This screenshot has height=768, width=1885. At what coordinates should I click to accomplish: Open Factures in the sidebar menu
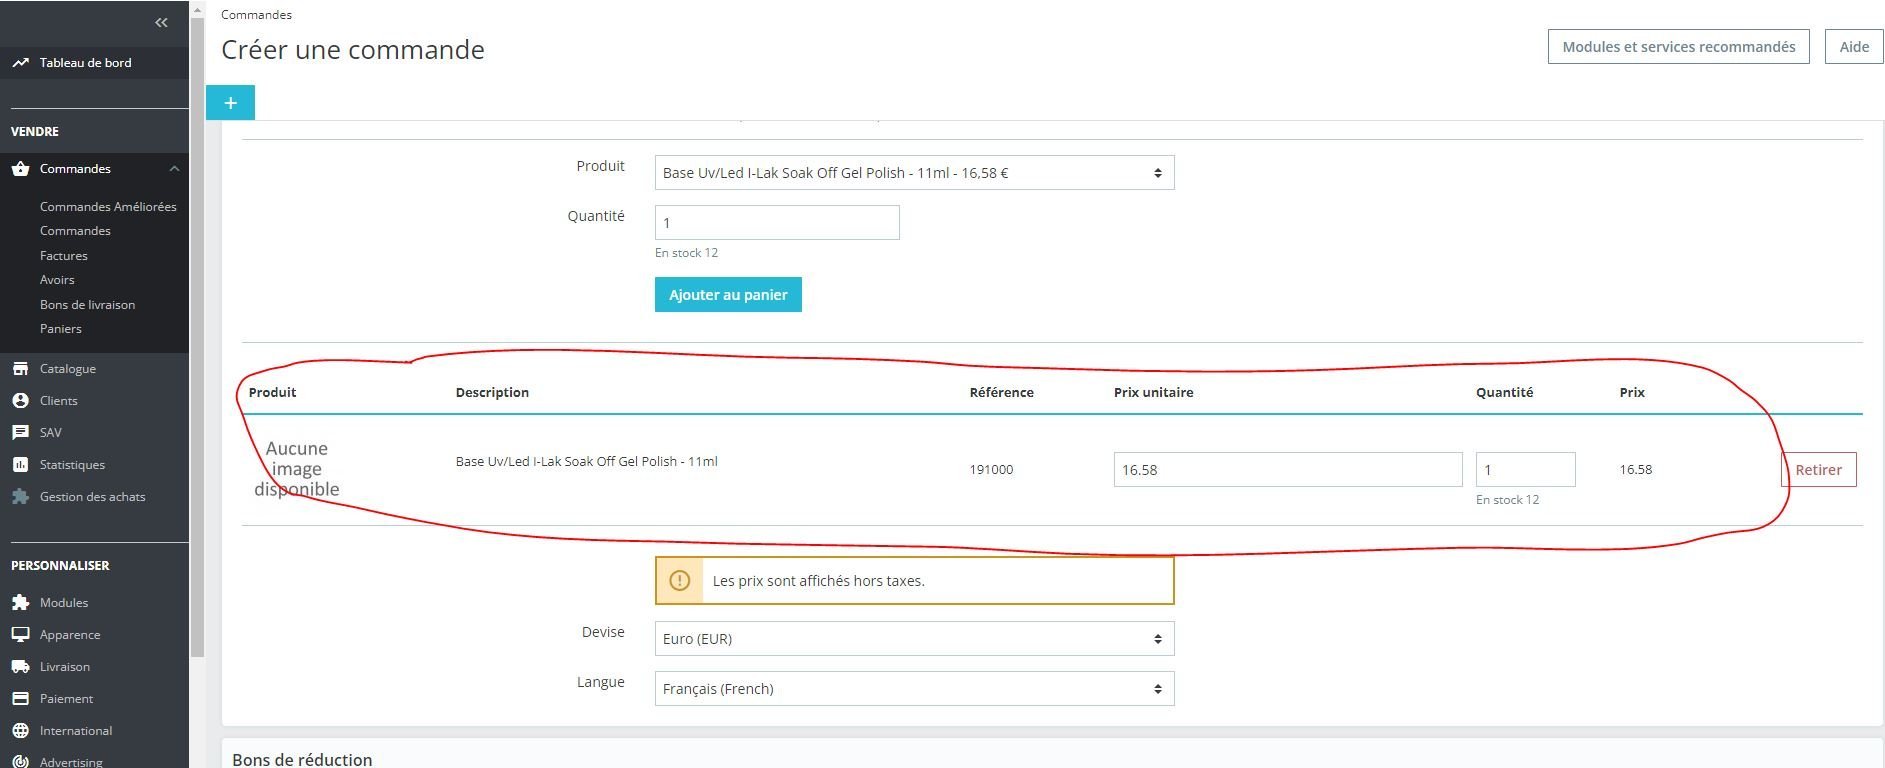64,256
